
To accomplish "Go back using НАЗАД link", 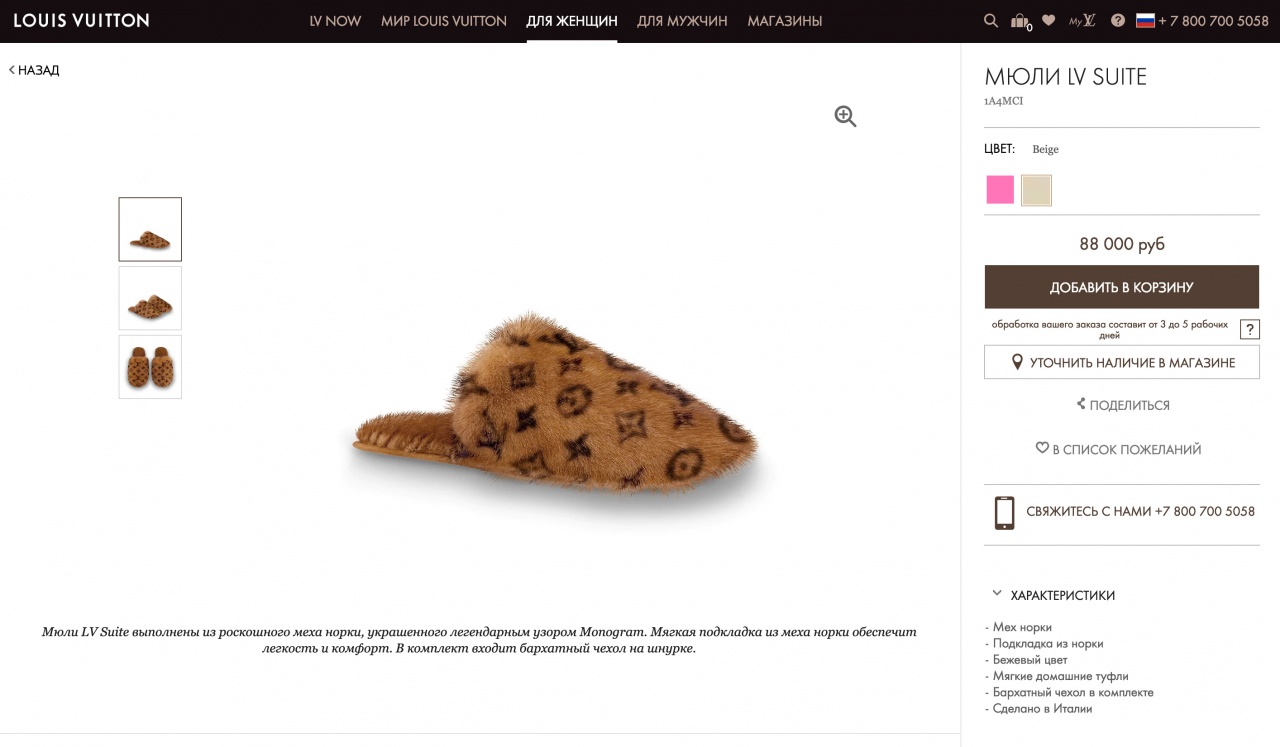I will pos(35,70).
